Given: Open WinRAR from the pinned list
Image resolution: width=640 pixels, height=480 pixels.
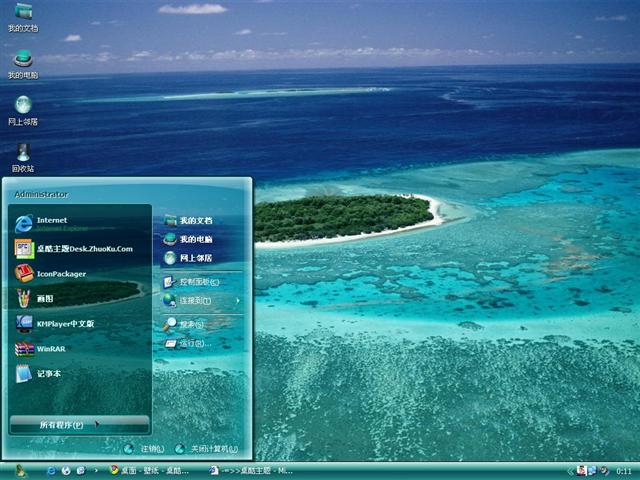Looking at the screenshot, I should [50, 349].
